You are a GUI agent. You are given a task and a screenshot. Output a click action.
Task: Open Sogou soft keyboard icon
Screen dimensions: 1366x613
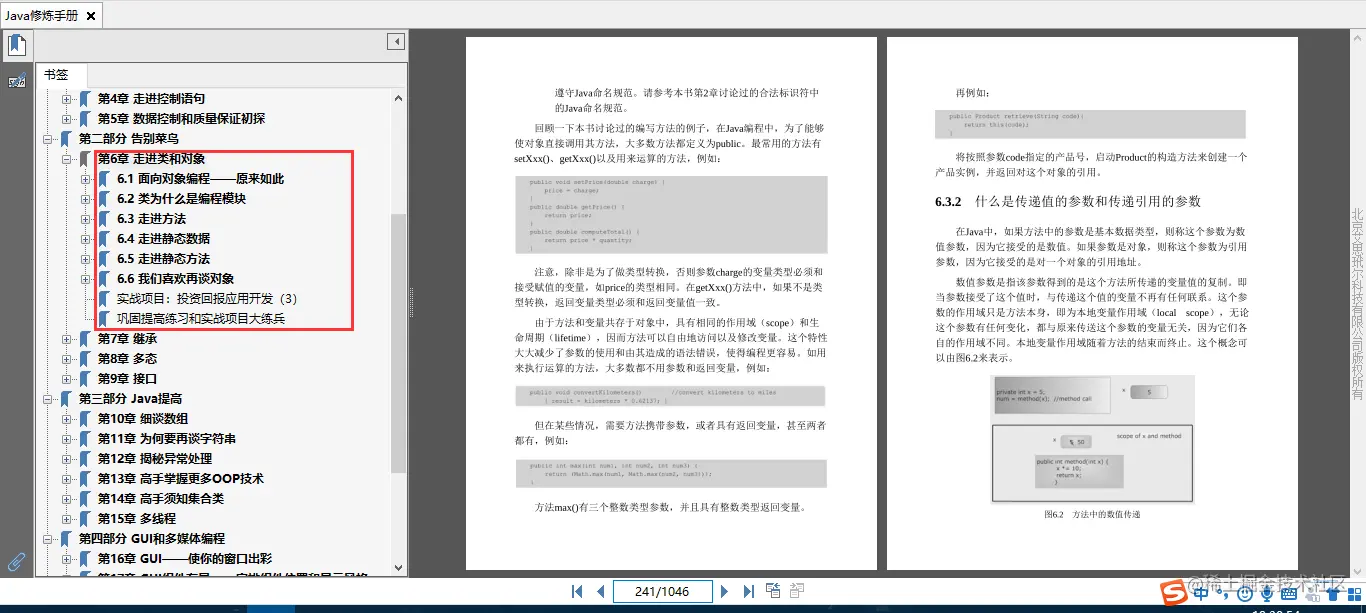pyautogui.click(x=1289, y=594)
